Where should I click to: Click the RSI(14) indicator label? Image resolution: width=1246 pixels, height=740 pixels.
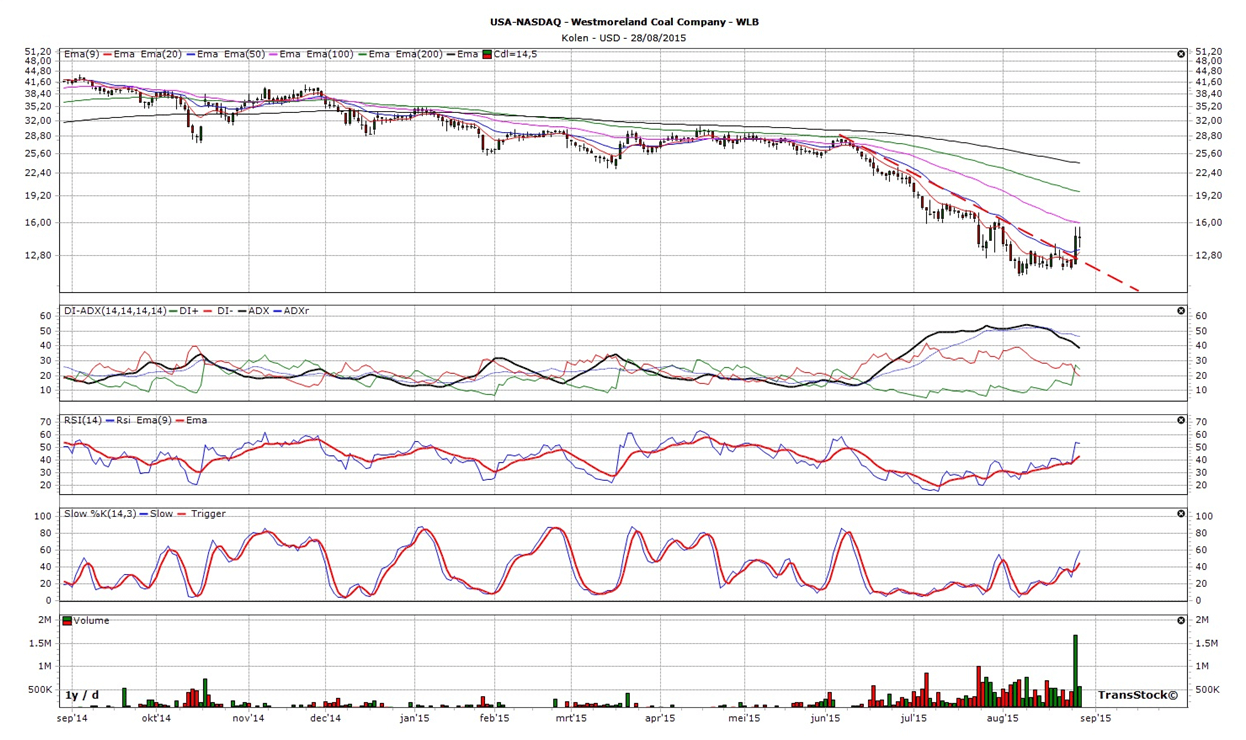(x=84, y=421)
